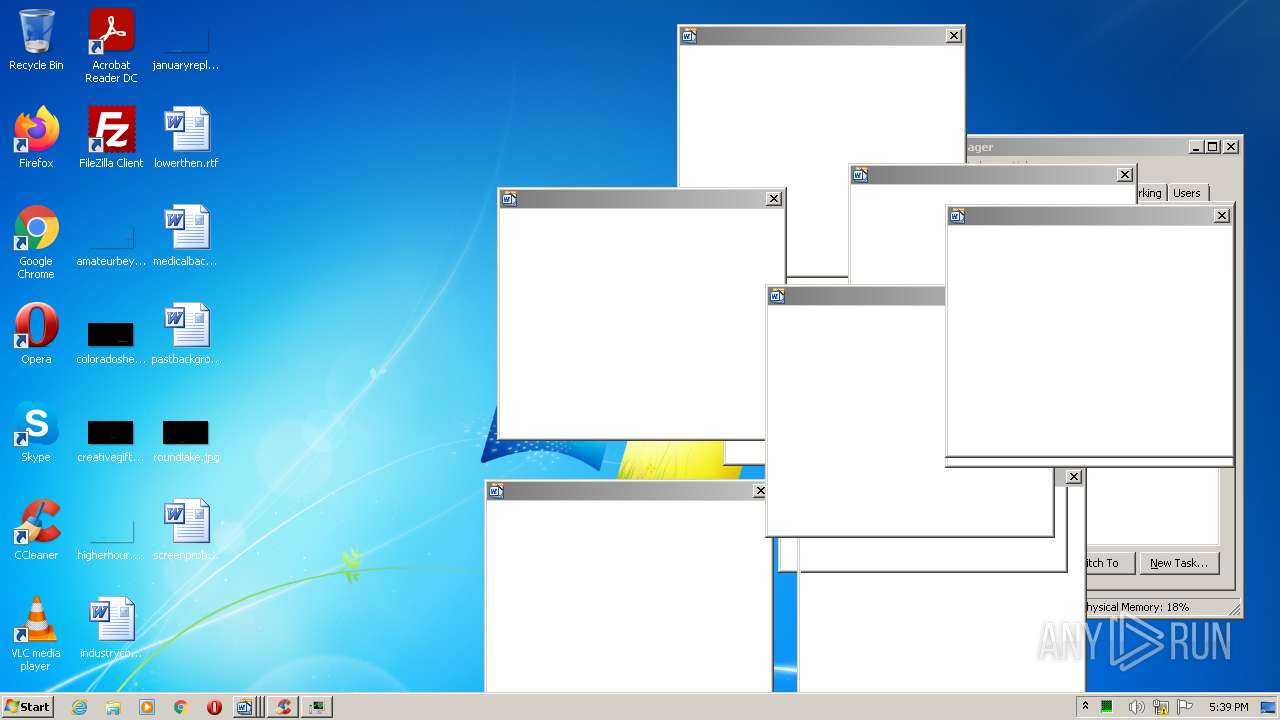This screenshot has height=720, width=1280.
Task: Click the Show Desktop button
Action: click(x=1269, y=707)
